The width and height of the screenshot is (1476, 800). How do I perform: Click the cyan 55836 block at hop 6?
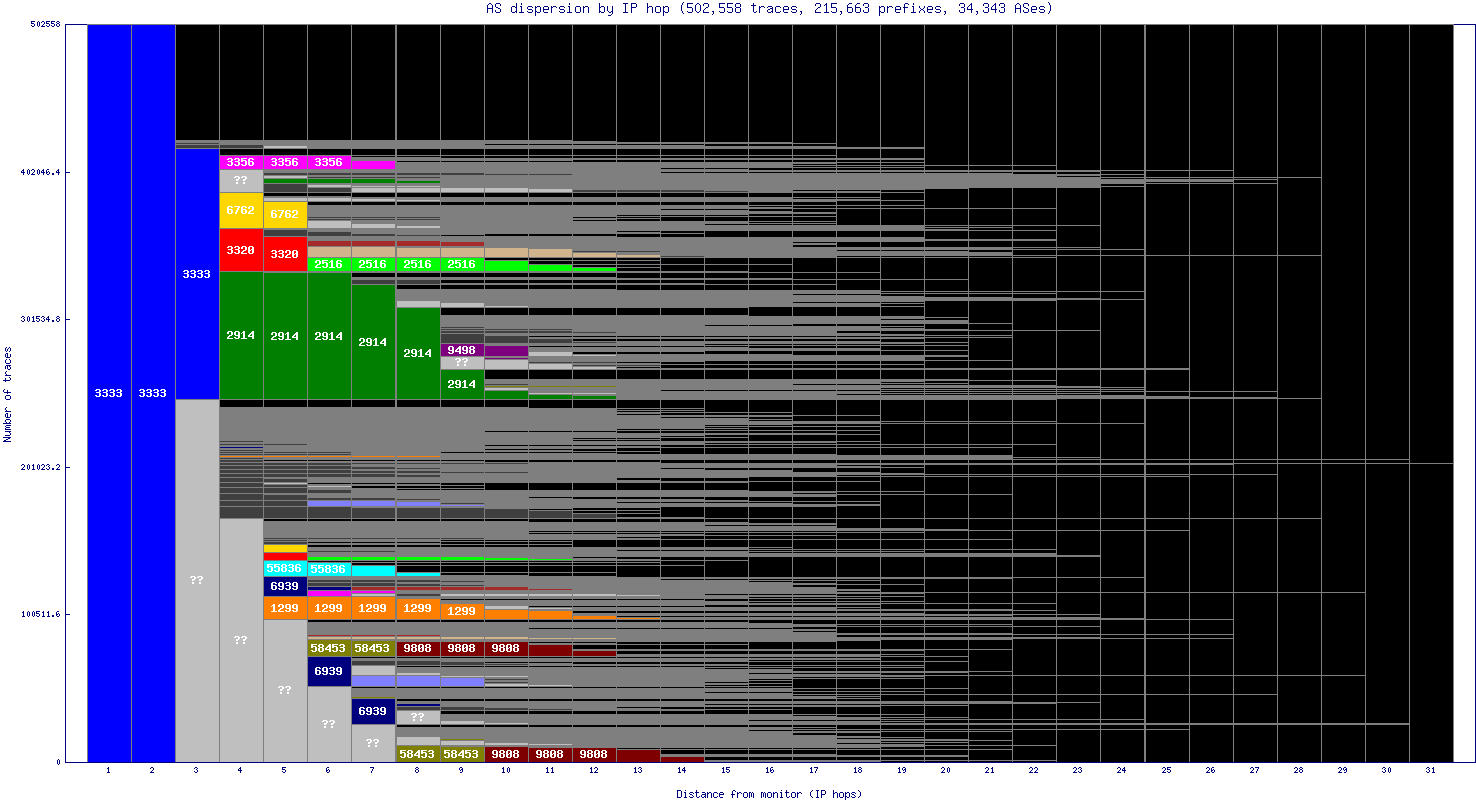pos(329,569)
